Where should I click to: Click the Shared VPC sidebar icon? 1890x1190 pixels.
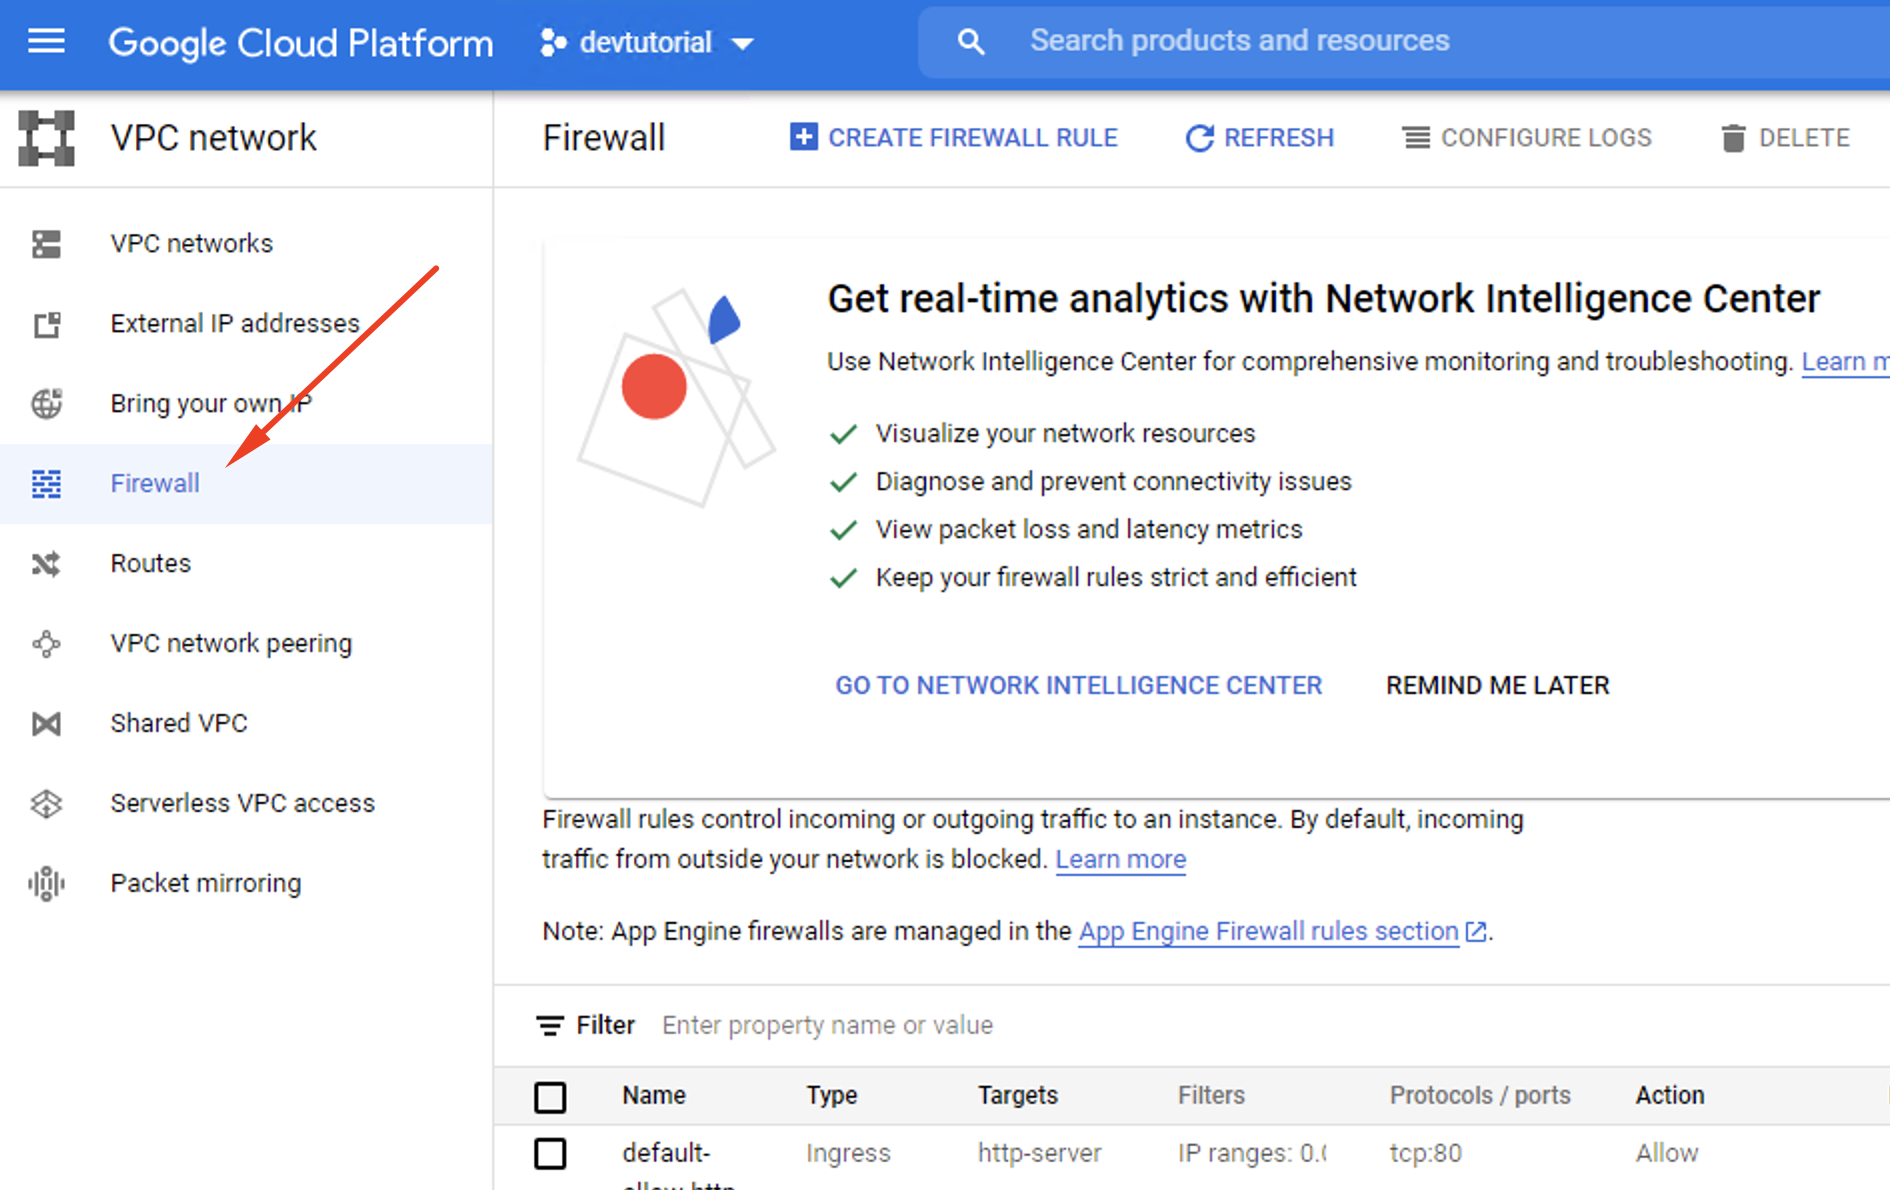(46, 723)
